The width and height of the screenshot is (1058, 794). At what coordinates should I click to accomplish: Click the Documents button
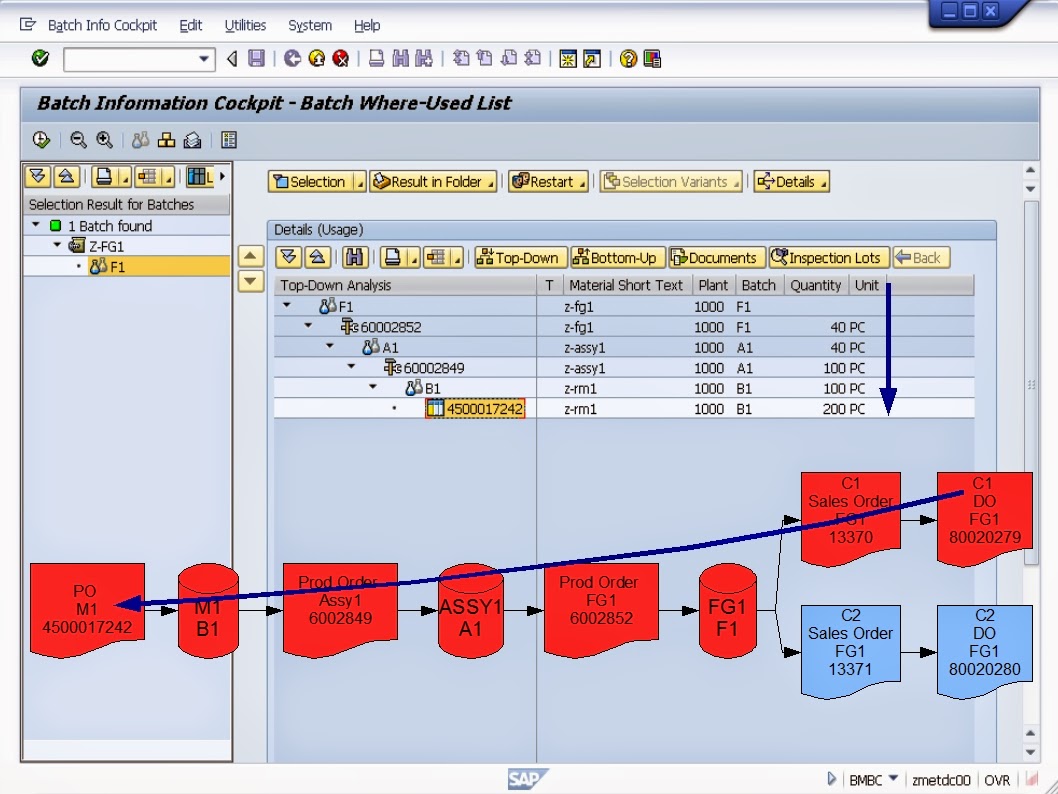(x=717, y=258)
